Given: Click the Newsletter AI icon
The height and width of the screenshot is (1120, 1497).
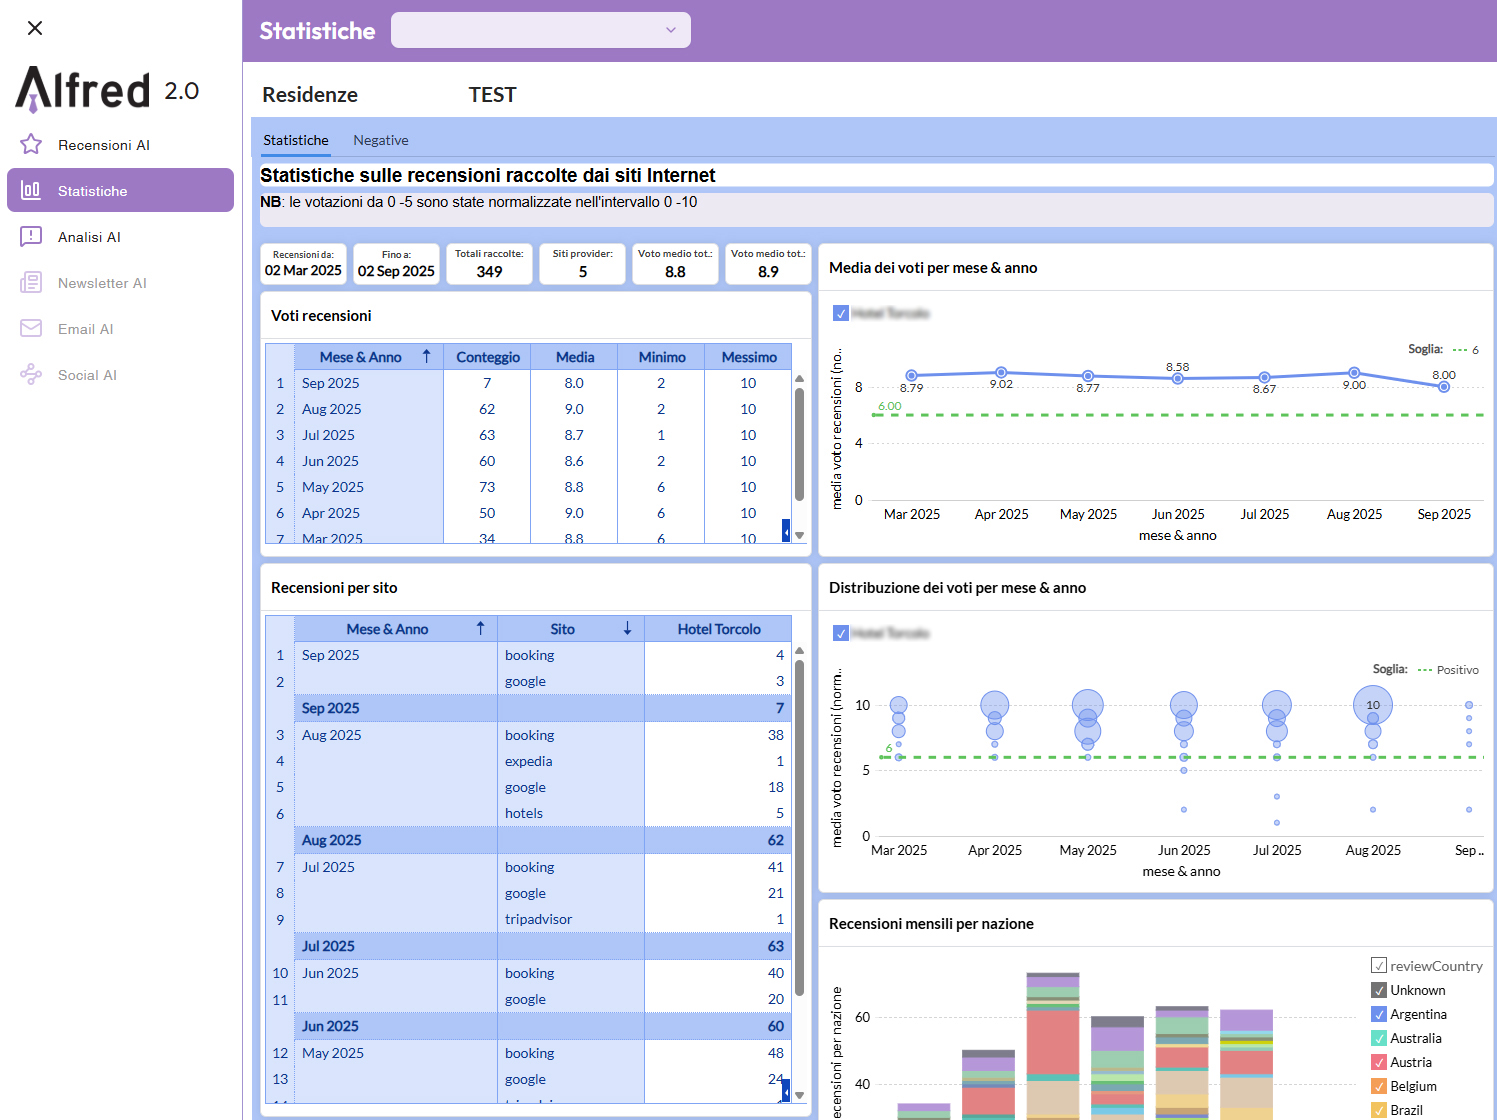Looking at the screenshot, I should pos(31,283).
